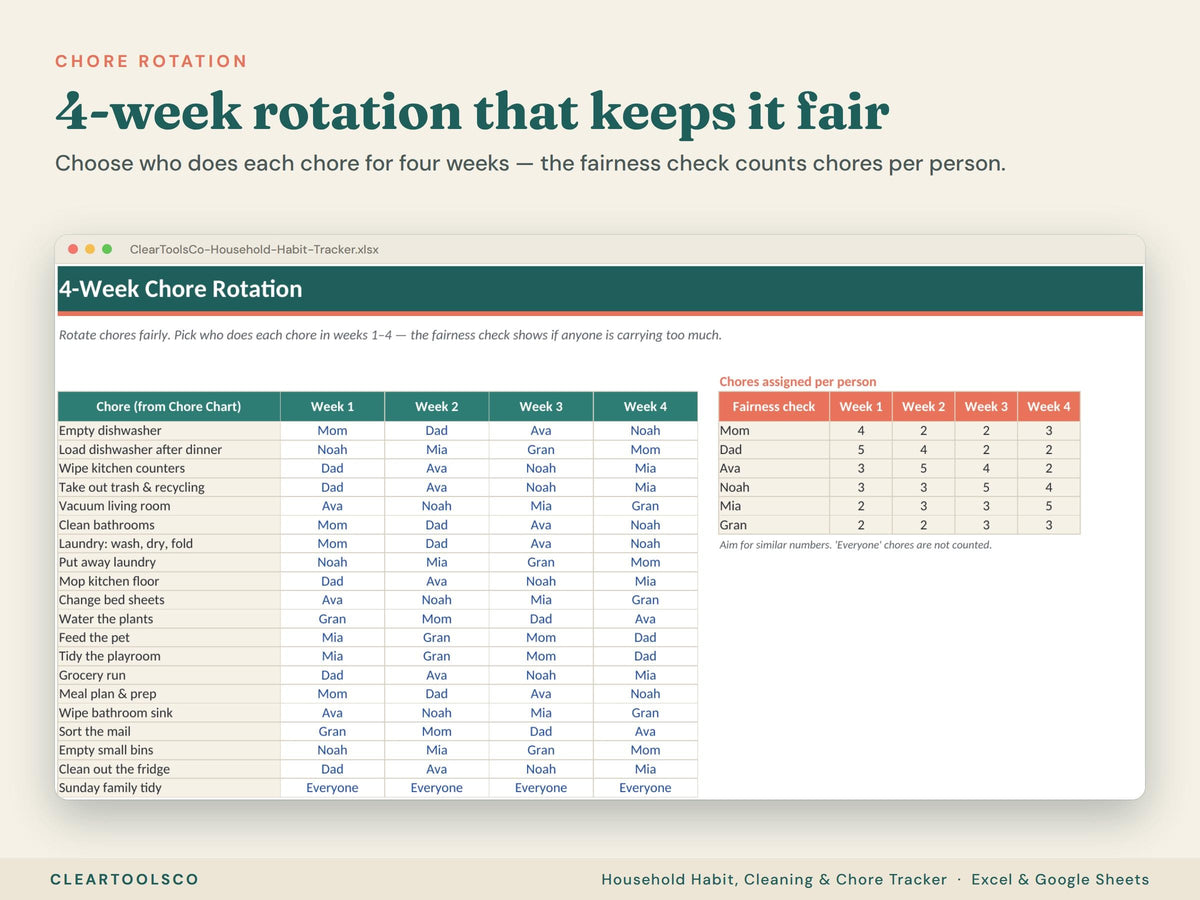Viewport: 1200px width, 900px height.
Task: Select Mom's Week 1 fairness count
Action: (861, 431)
